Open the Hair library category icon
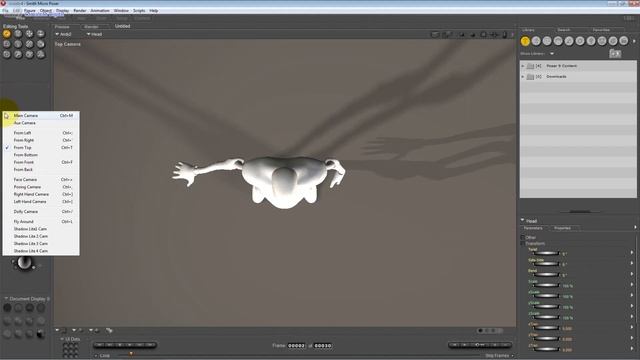 558,41
